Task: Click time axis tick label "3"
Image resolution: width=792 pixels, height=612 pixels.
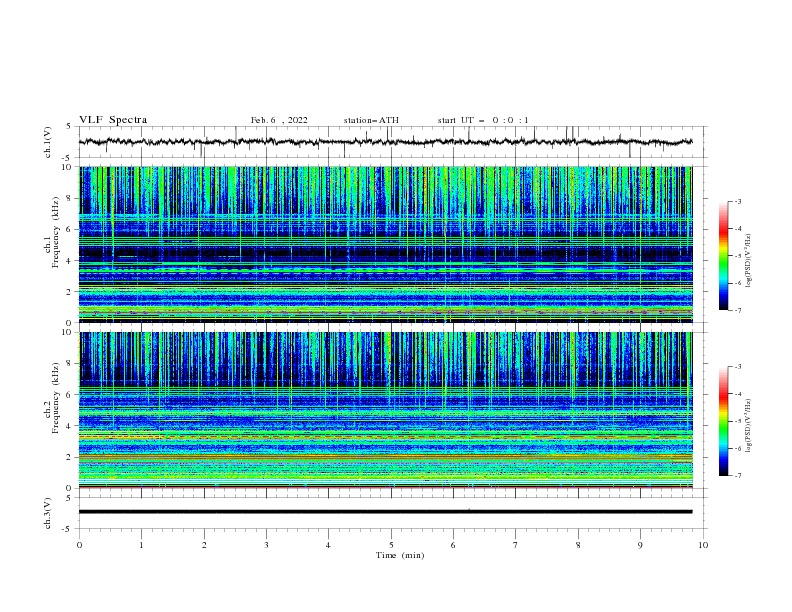Action: 266,545
